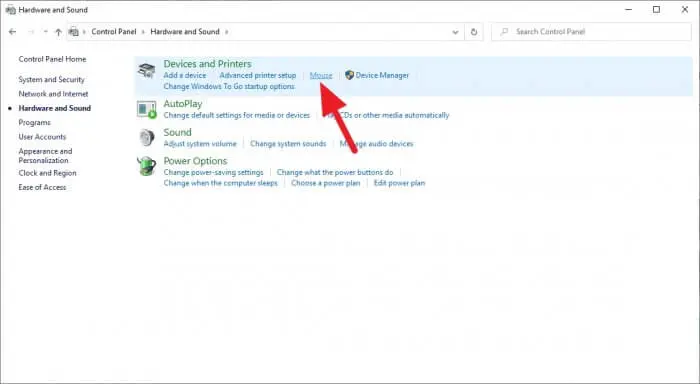The width and height of the screenshot is (700, 384).
Task: Click the Devices and Printers icon
Action: coord(146,71)
